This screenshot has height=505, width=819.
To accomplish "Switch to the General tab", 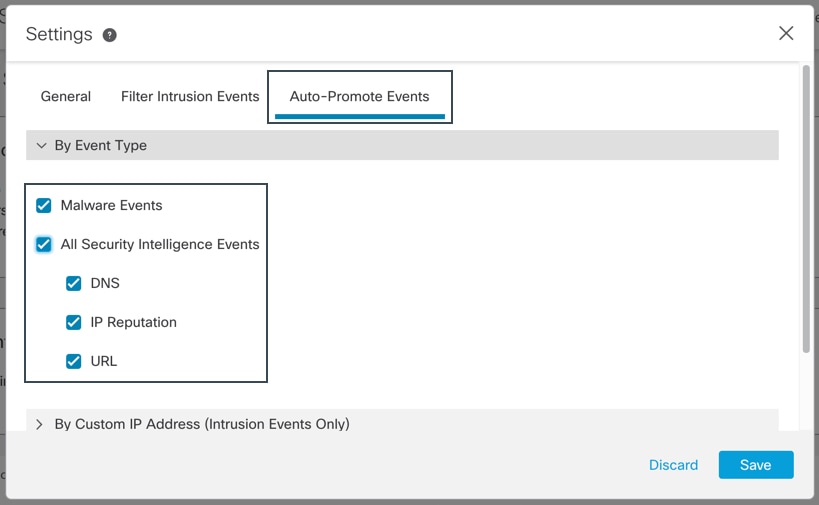I will pyautogui.click(x=66, y=97).
